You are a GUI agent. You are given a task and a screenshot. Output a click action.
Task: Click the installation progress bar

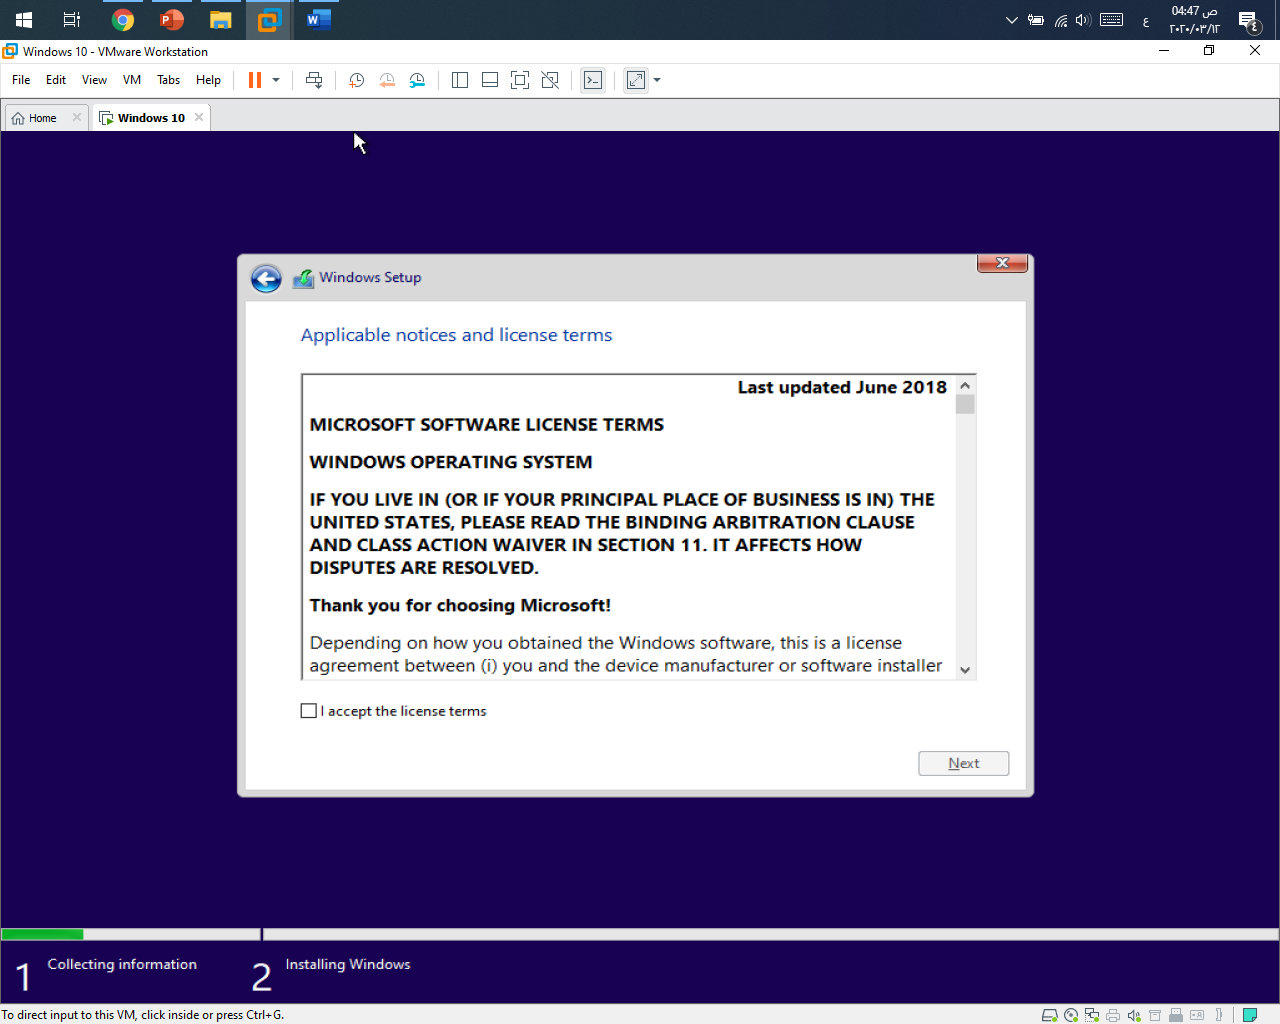[x=640, y=935]
